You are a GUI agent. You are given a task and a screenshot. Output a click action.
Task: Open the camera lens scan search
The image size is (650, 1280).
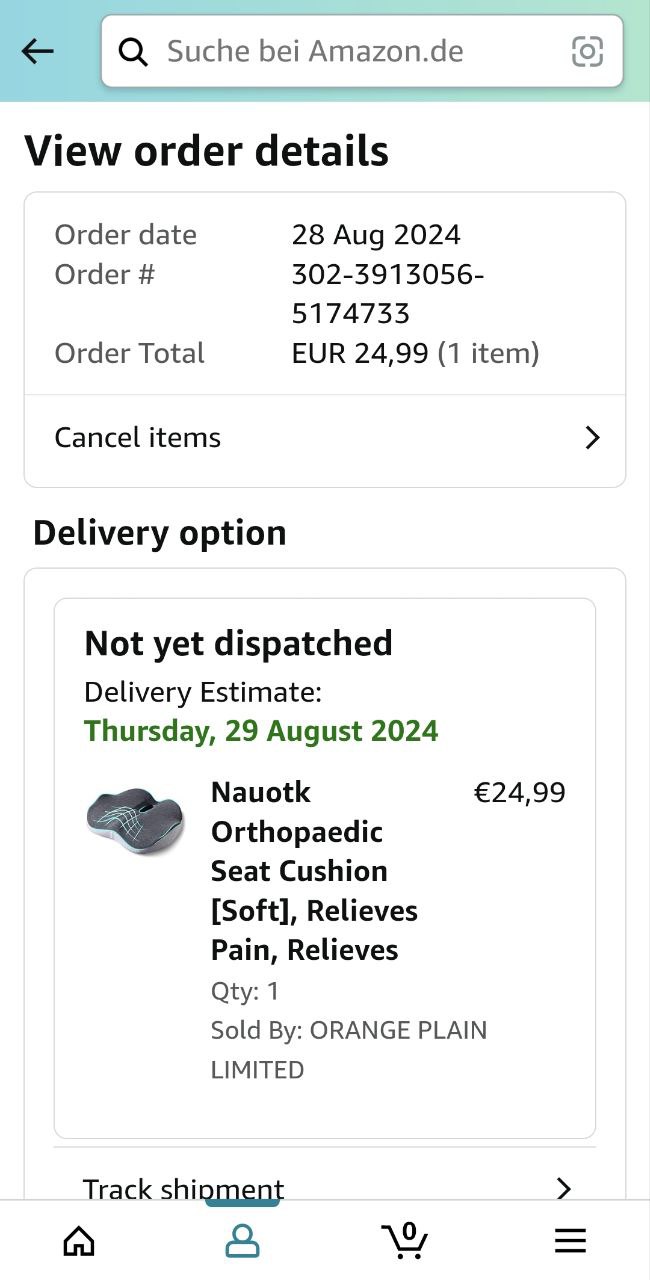(x=587, y=51)
